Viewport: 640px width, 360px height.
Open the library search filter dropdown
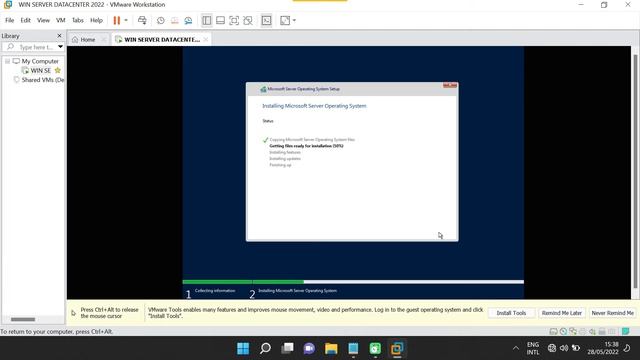(60, 47)
